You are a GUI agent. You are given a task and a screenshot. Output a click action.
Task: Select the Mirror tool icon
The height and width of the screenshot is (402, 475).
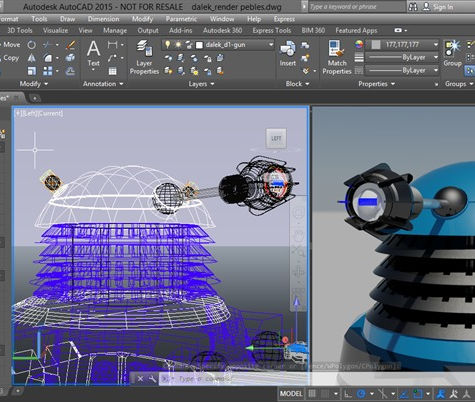(32, 58)
